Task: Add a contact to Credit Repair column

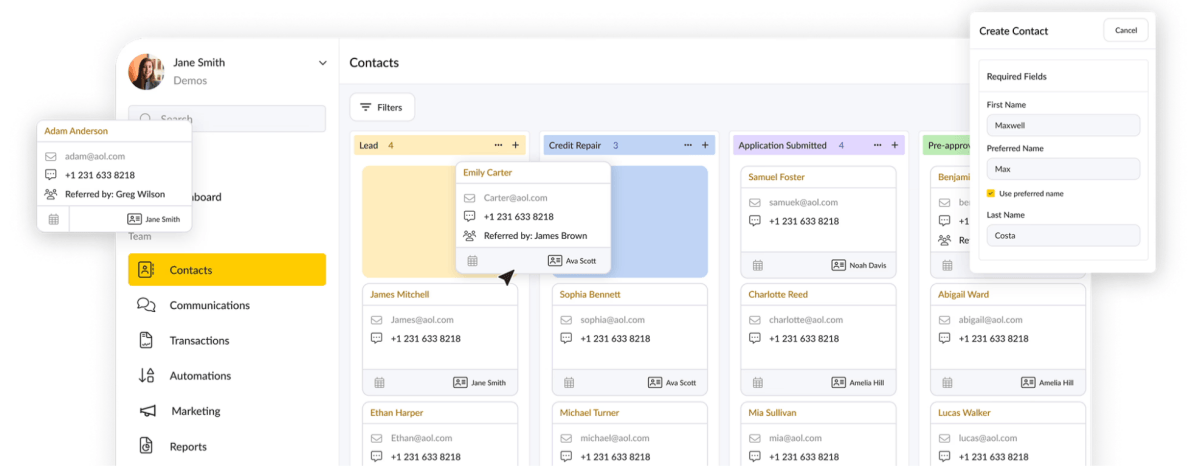Action: 705,145
